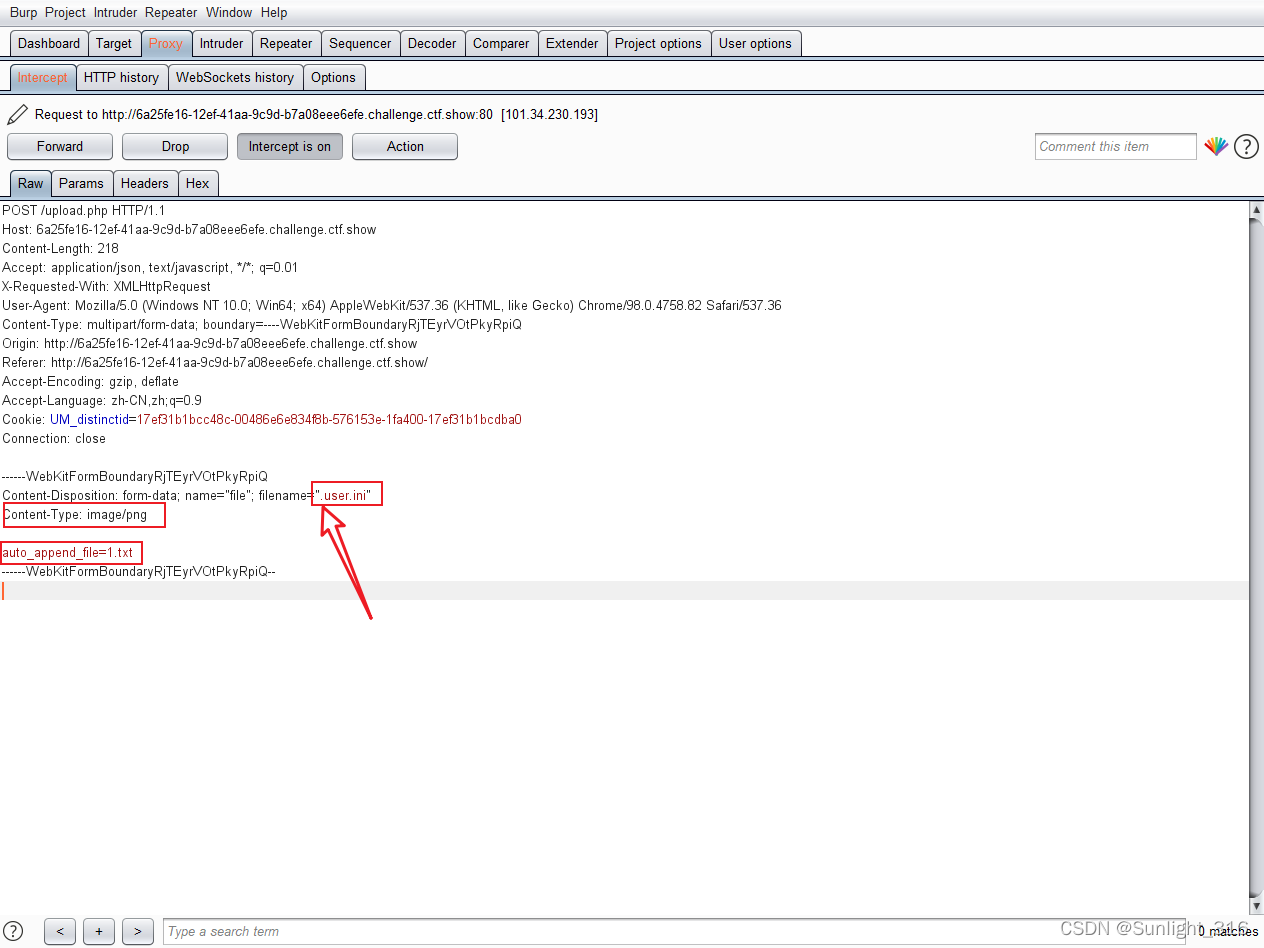This screenshot has height=948, width=1264.
Task: Go to the Intruder tab
Action: (x=221, y=43)
